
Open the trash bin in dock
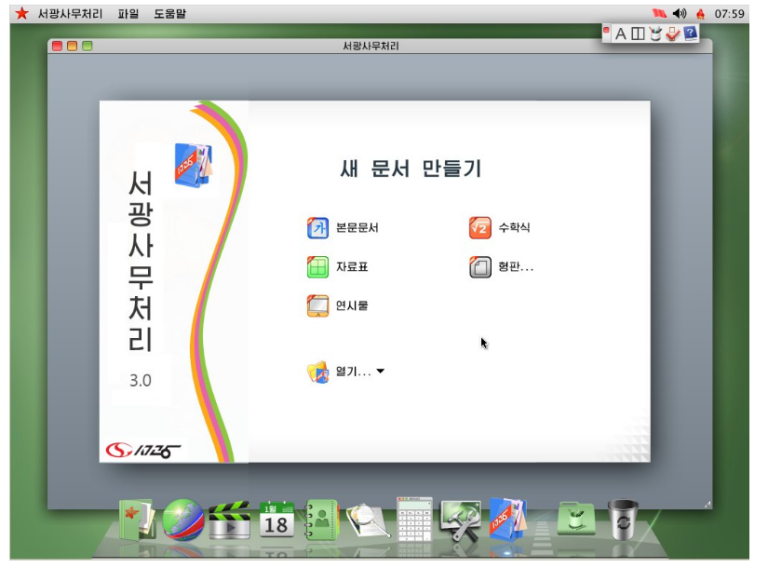tap(623, 519)
